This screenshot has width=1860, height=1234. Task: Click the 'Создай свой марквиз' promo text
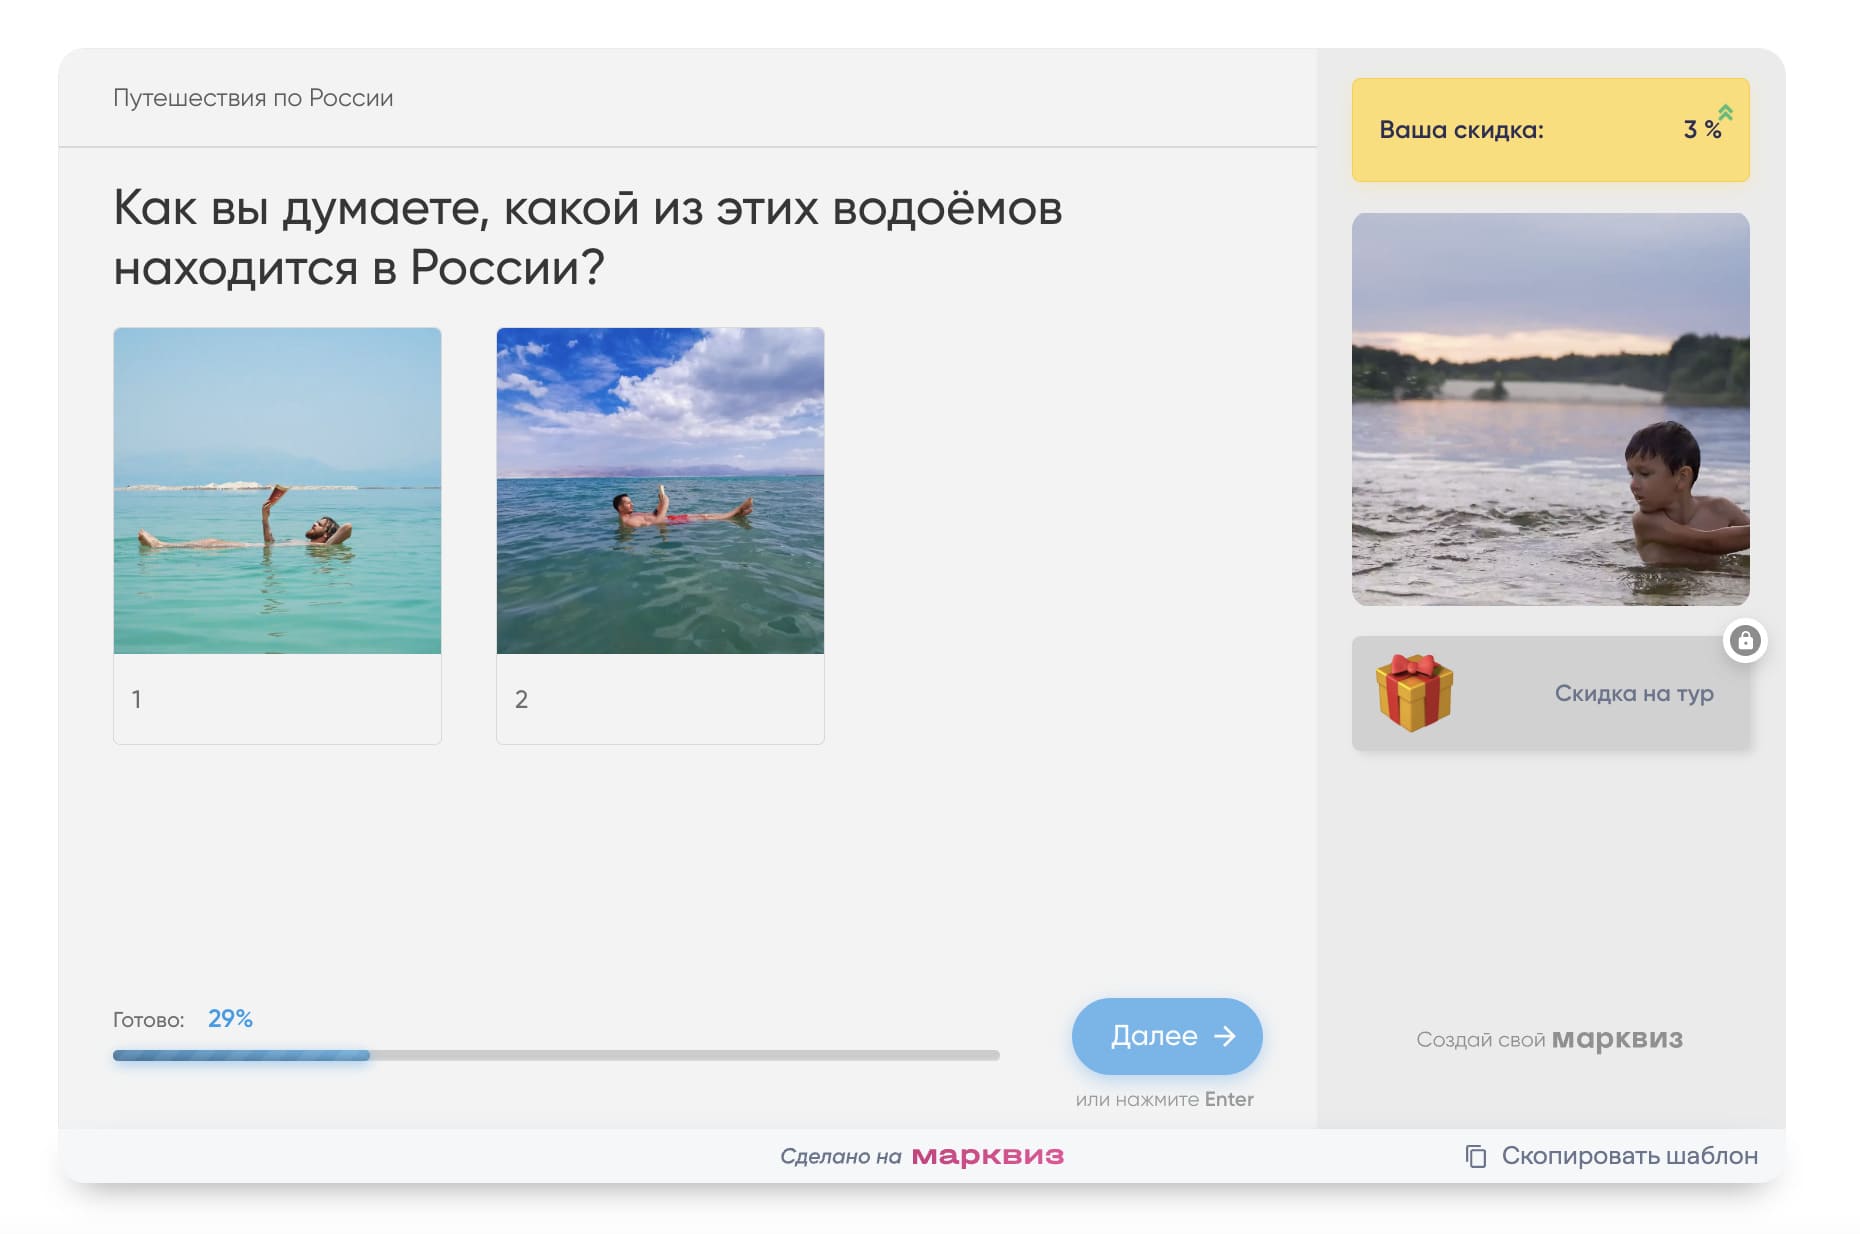pyautogui.click(x=1549, y=1039)
